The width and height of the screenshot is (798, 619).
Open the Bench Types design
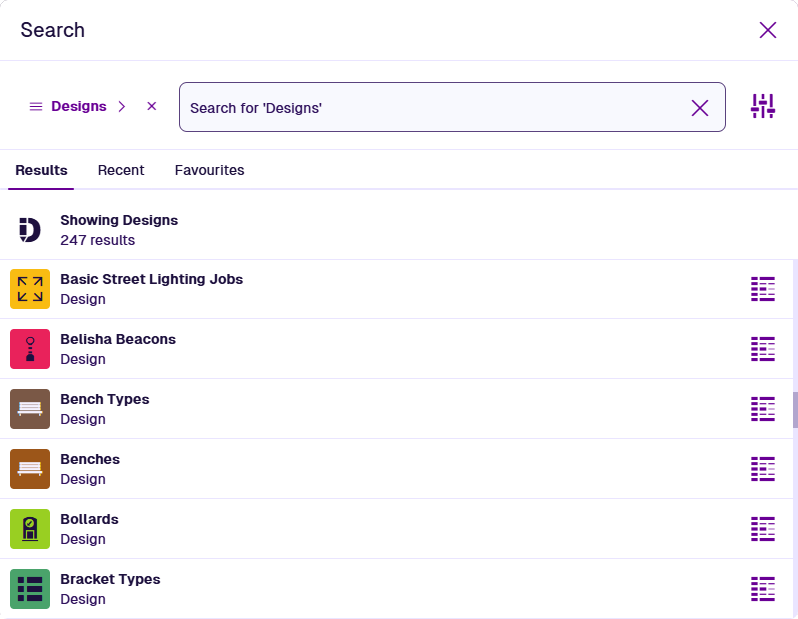105,400
